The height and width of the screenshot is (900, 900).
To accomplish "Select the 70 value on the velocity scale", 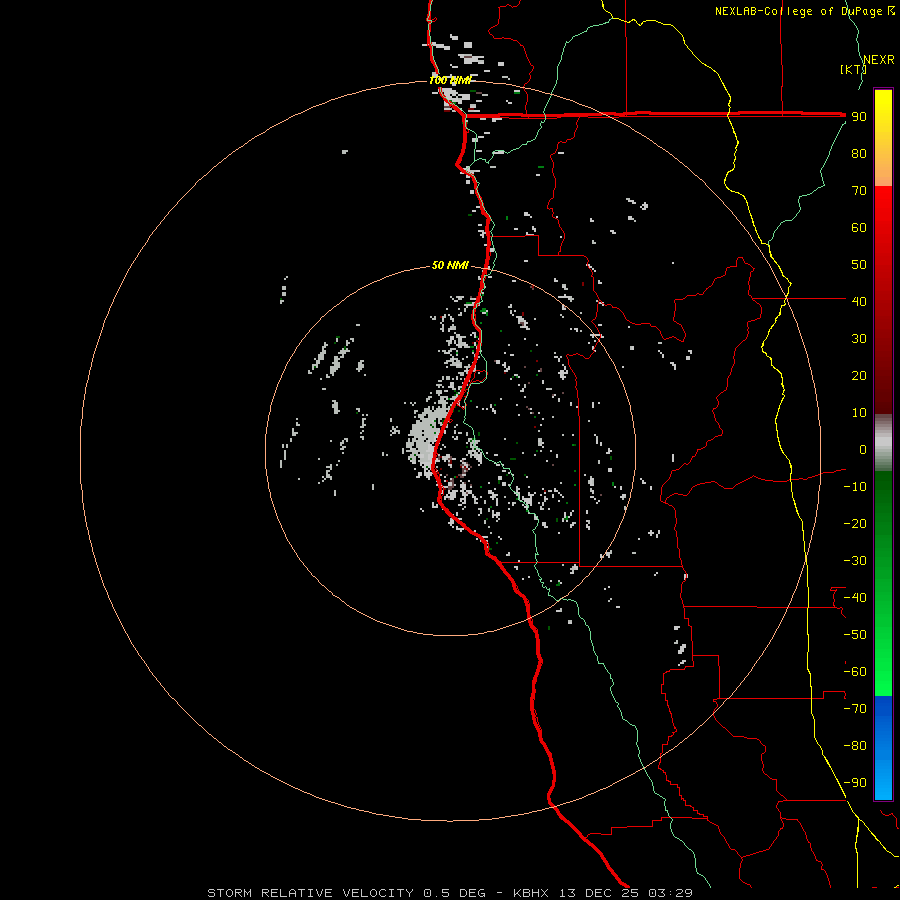I will click(x=859, y=191).
